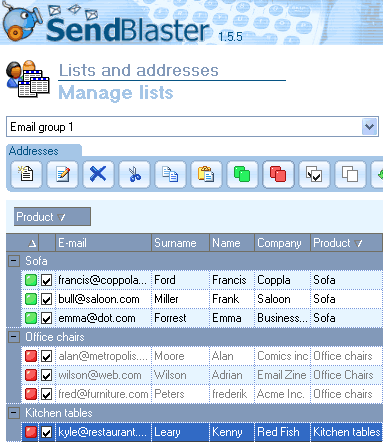Click the uncheck all boxes icon
This screenshot has height=442, width=383.
click(350, 174)
